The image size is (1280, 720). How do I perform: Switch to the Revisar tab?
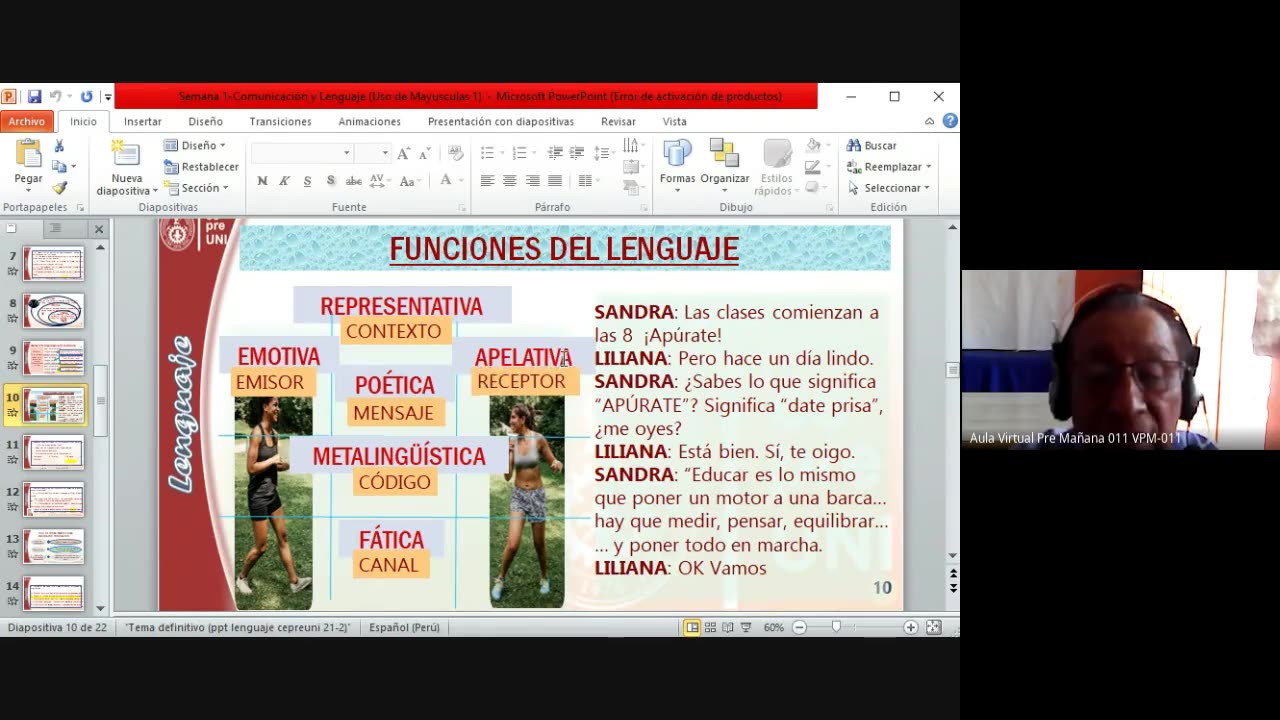tap(618, 121)
